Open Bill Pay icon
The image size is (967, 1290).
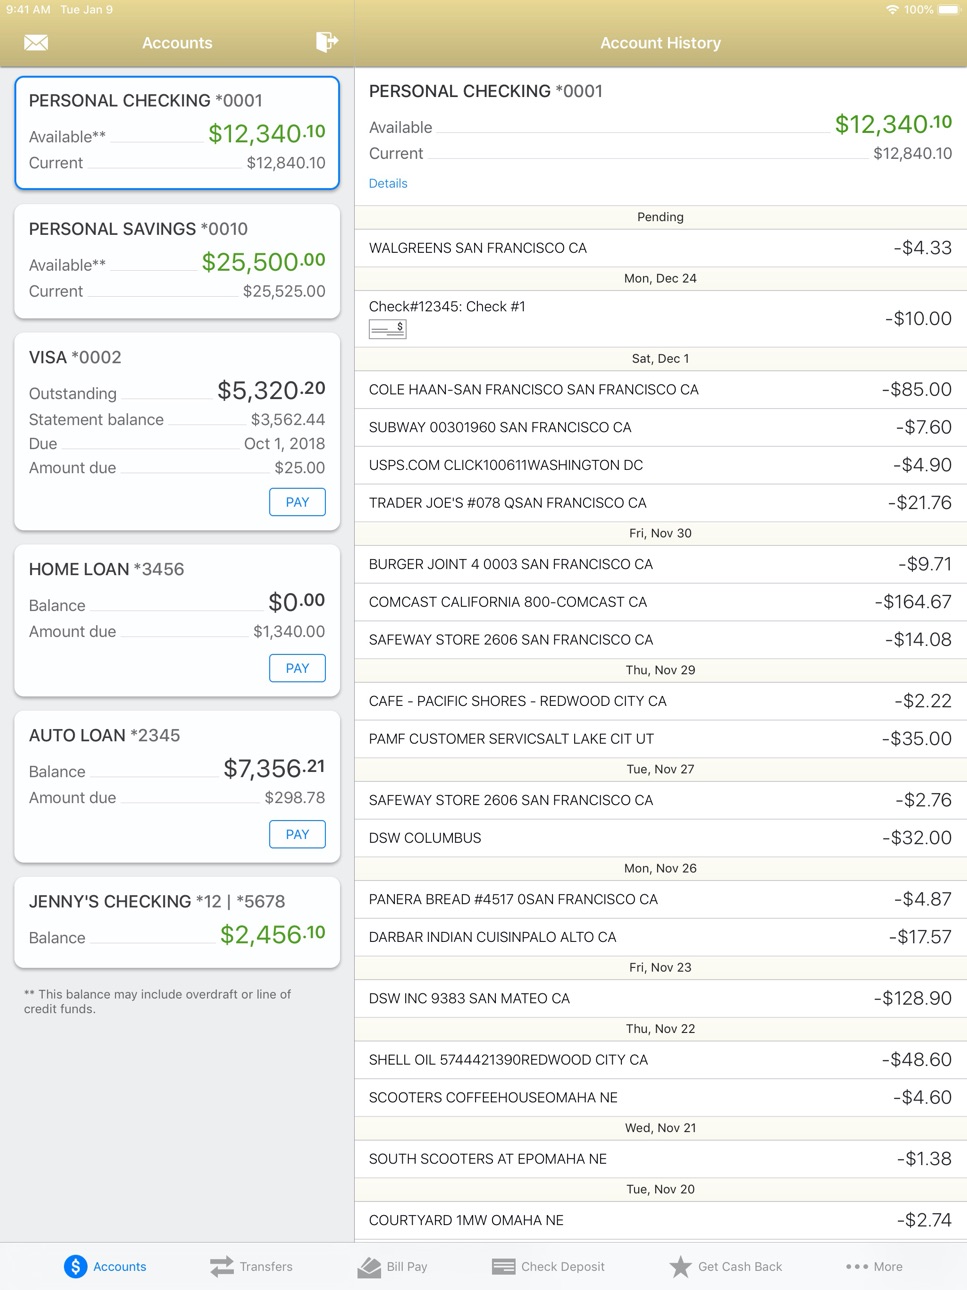[369, 1267]
